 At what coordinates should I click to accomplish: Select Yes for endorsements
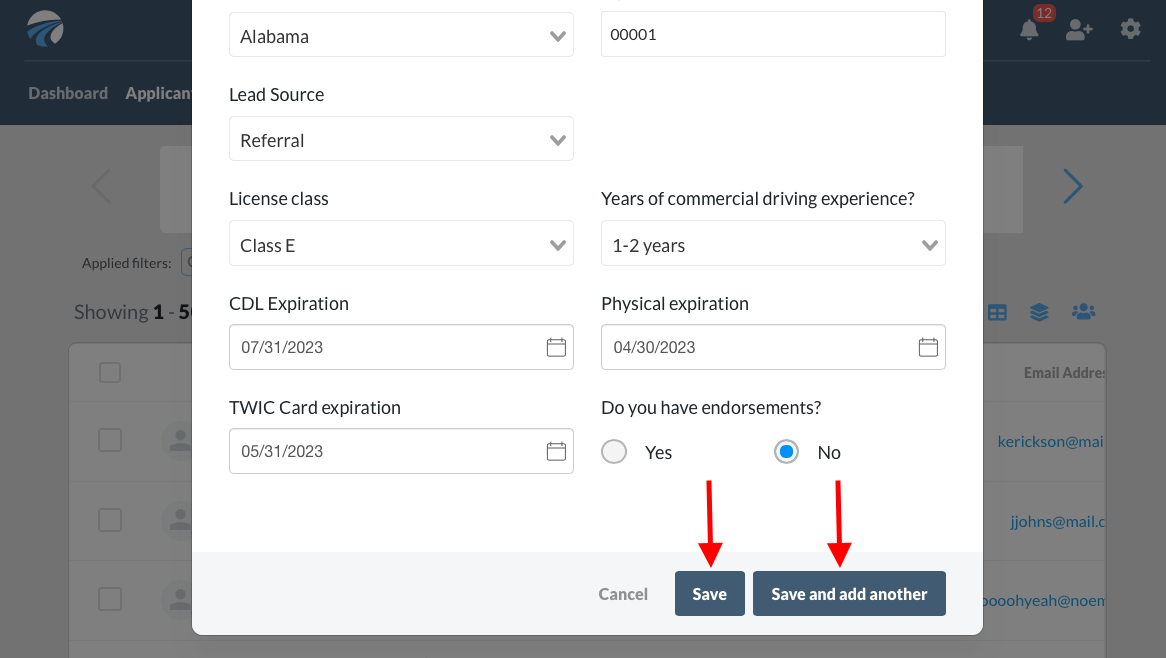pos(614,452)
